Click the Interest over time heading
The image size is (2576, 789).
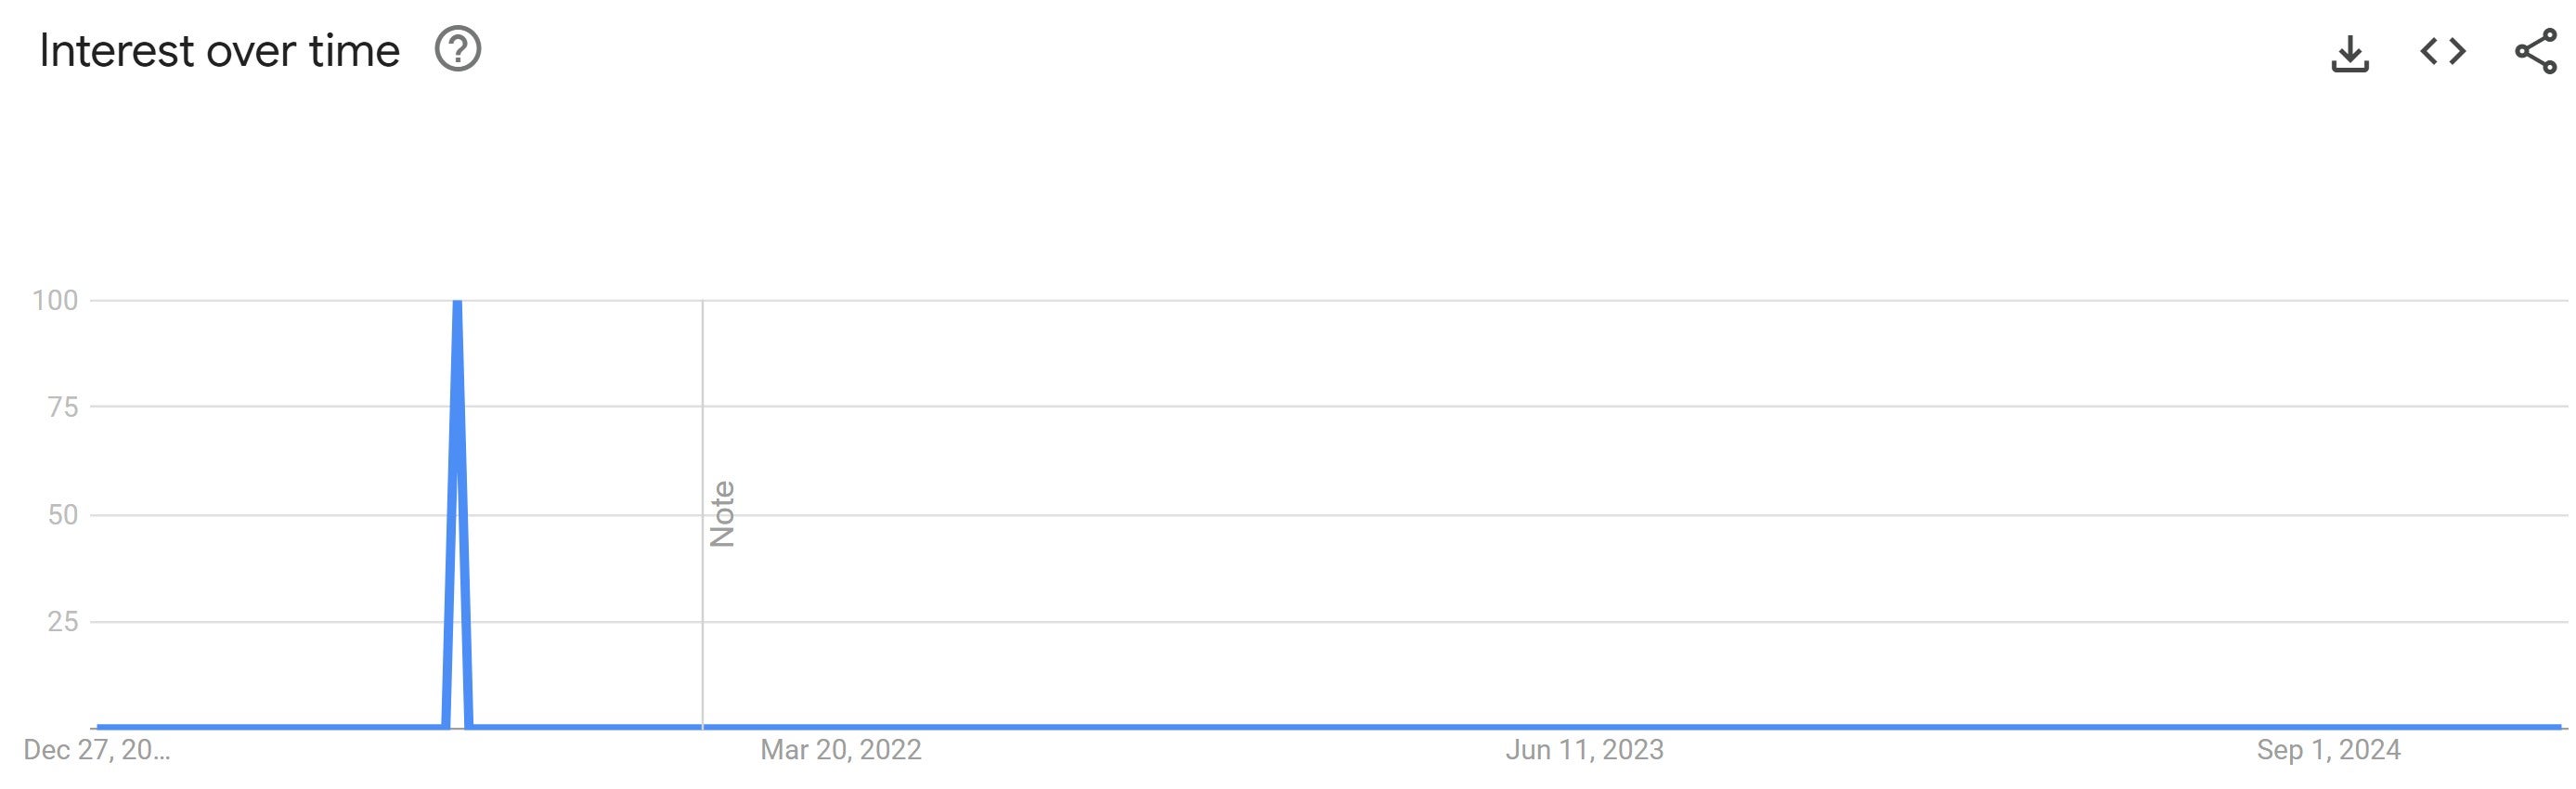point(219,51)
